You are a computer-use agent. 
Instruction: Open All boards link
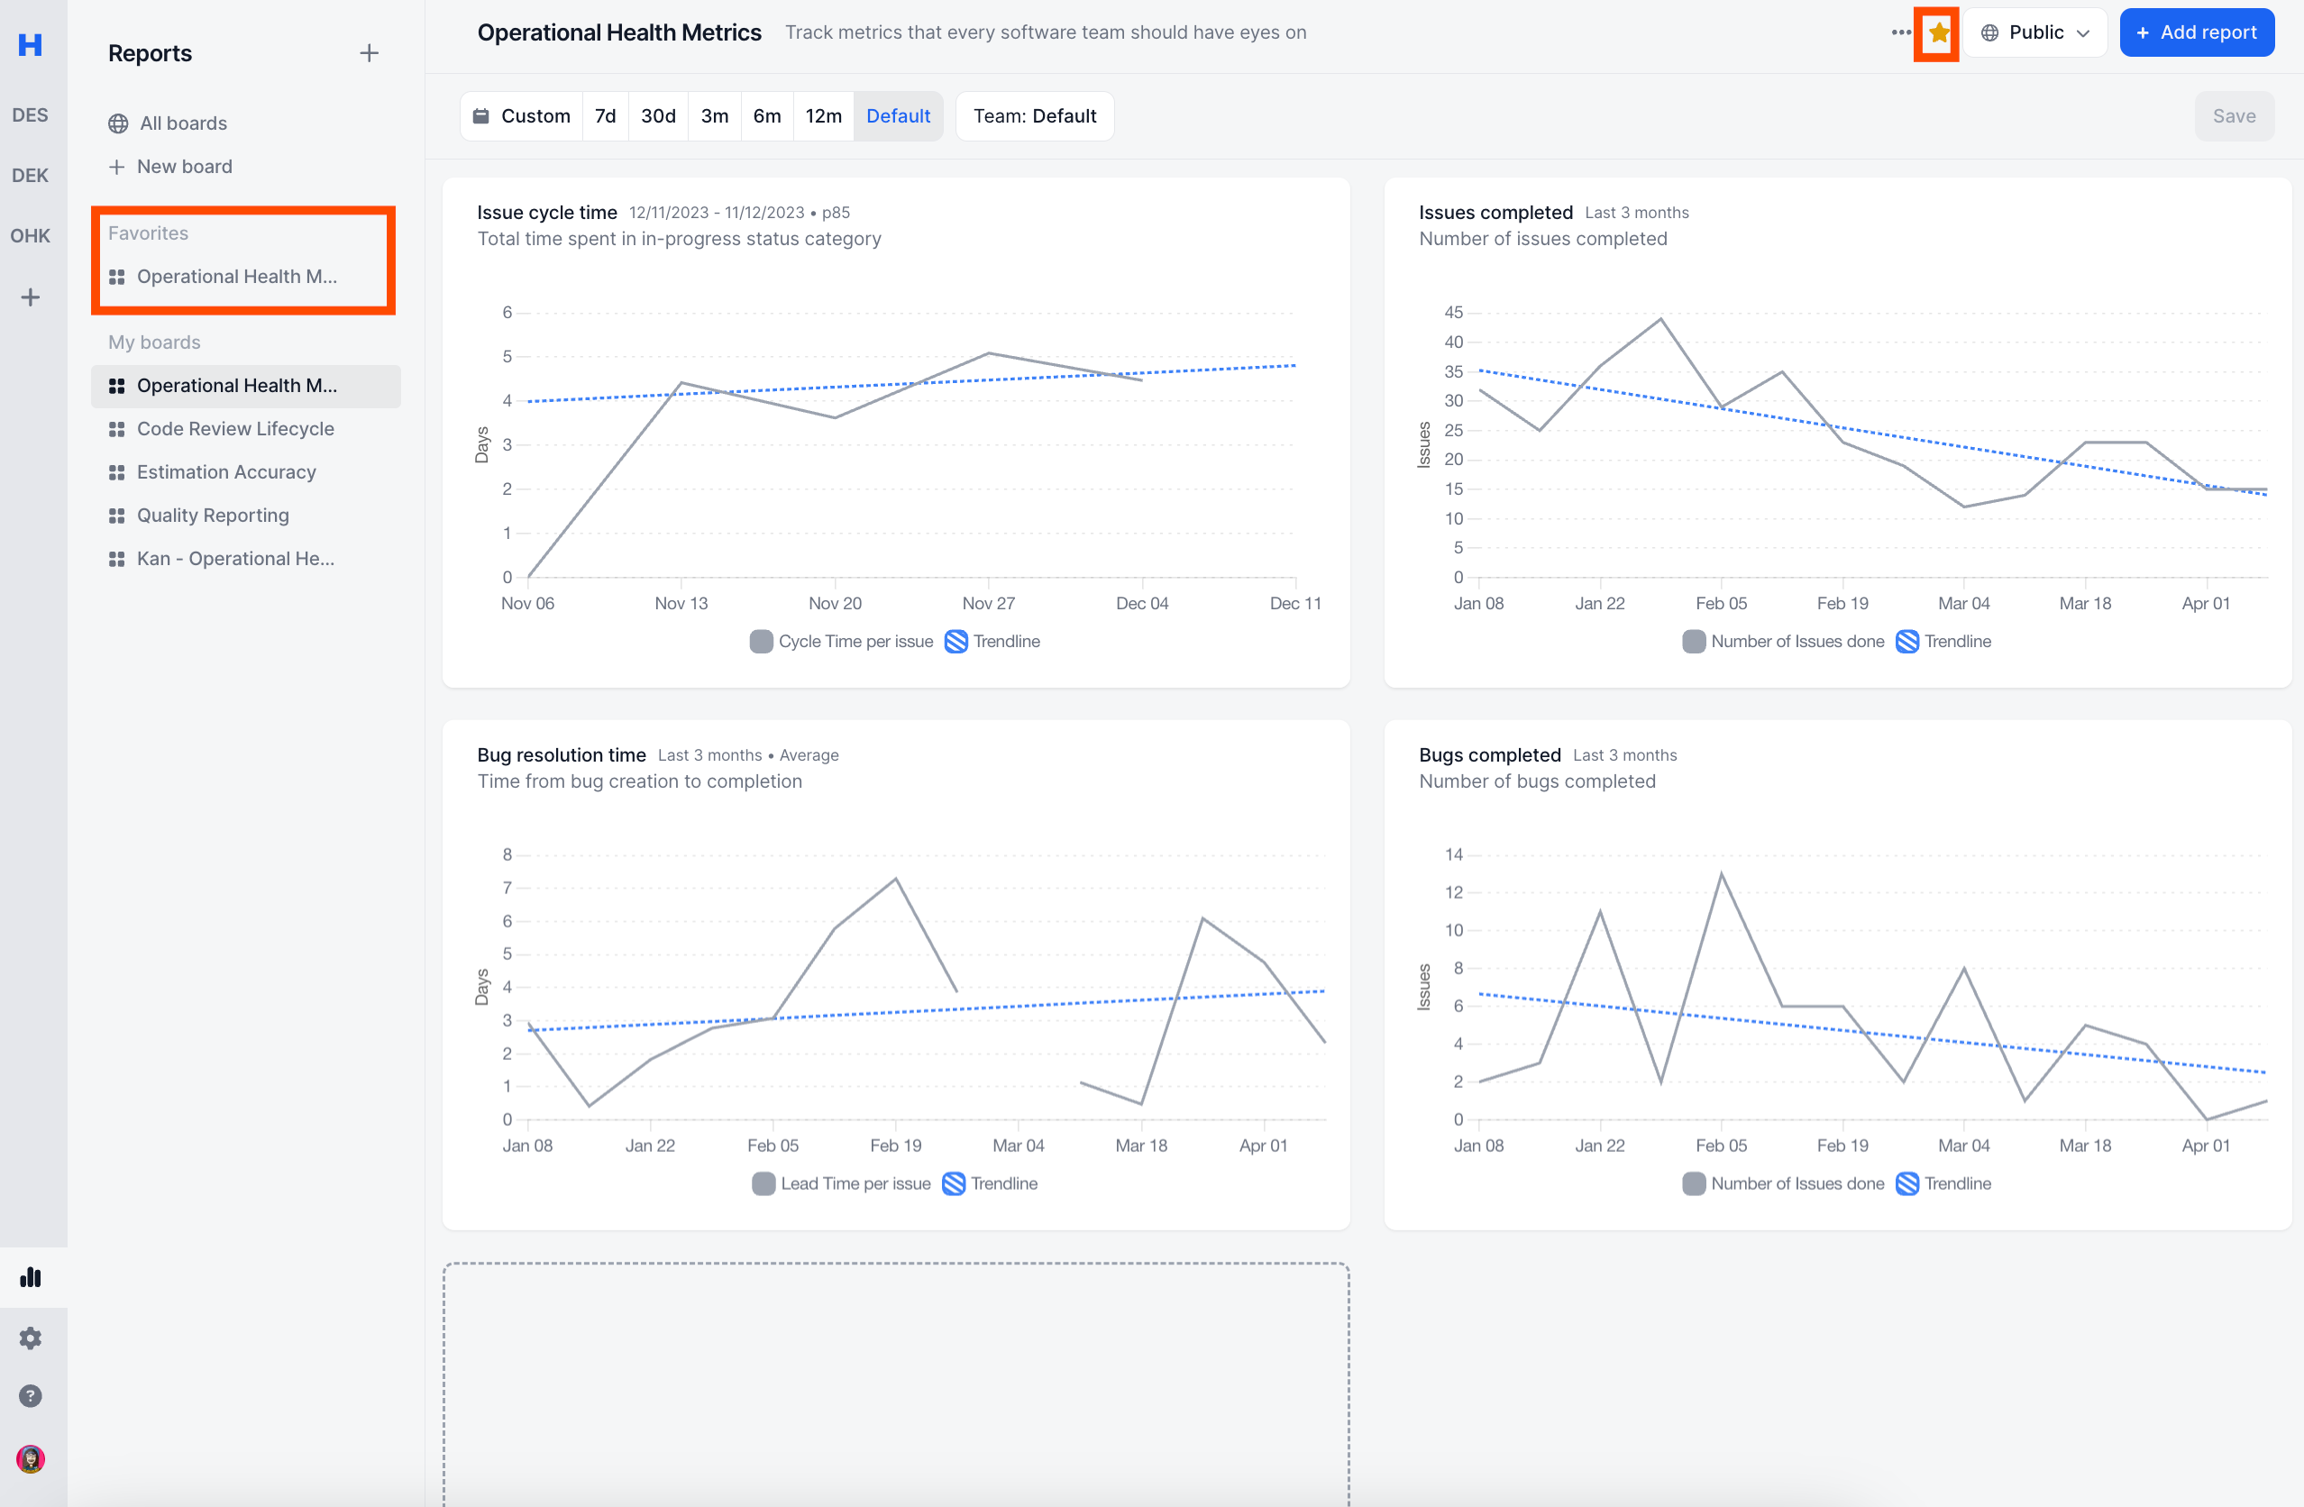(183, 123)
